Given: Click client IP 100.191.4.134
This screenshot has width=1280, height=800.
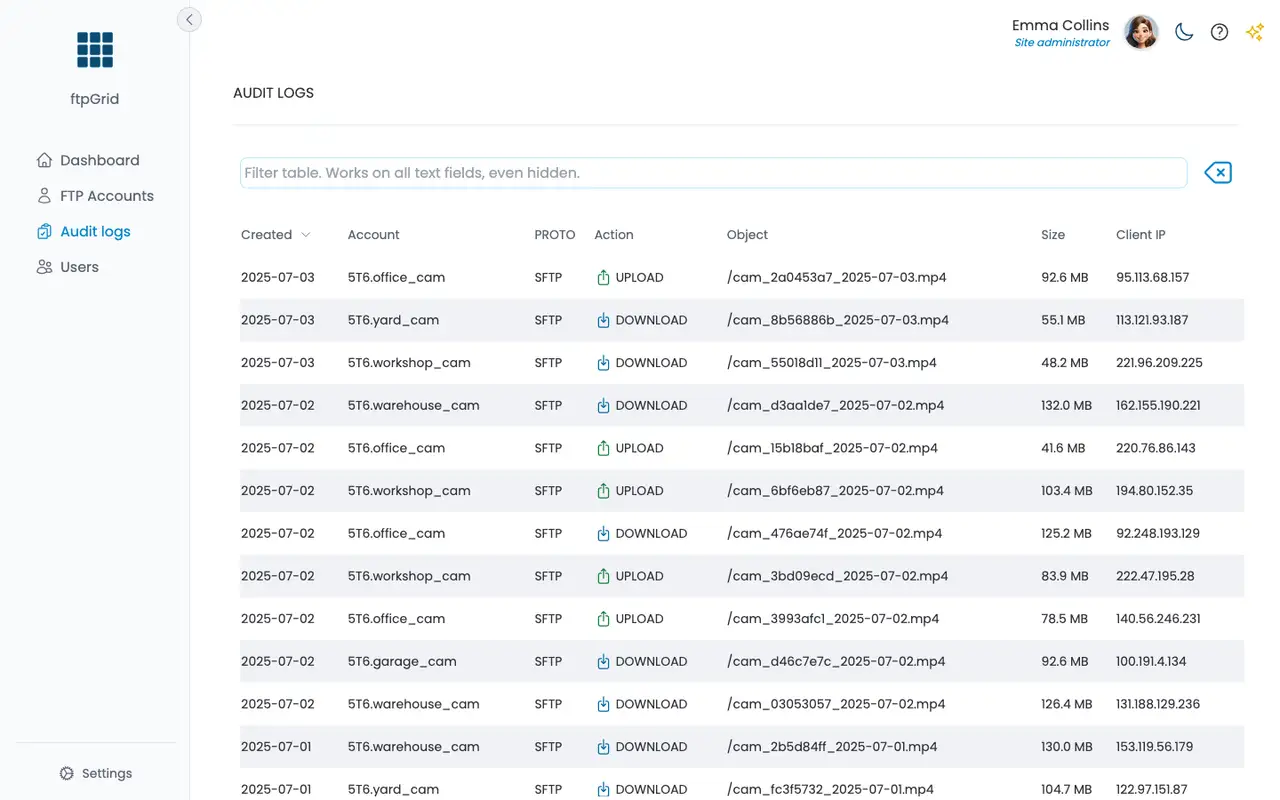Looking at the screenshot, I should [x=1151, y=662].
